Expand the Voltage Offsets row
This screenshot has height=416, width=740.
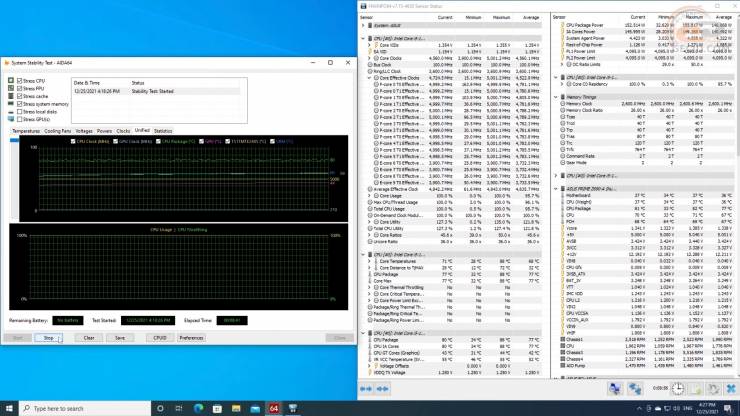tap(370, 366)
